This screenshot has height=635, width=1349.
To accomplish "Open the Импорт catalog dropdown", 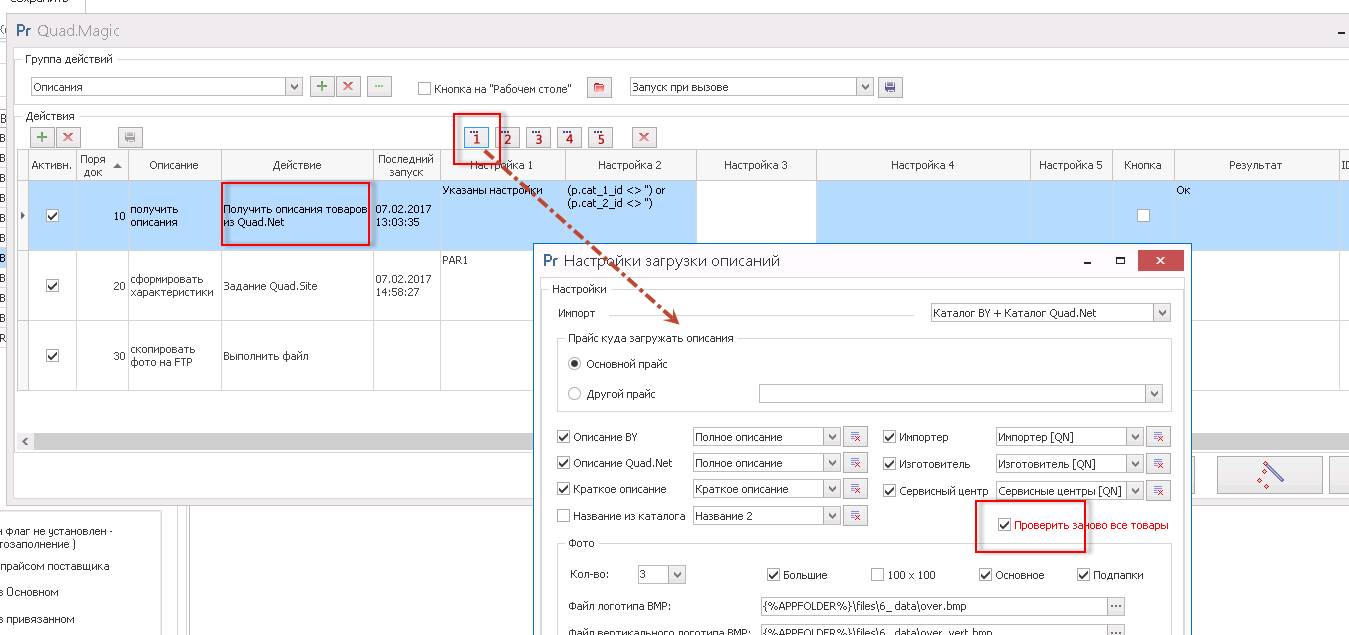I will point(1161,313).
